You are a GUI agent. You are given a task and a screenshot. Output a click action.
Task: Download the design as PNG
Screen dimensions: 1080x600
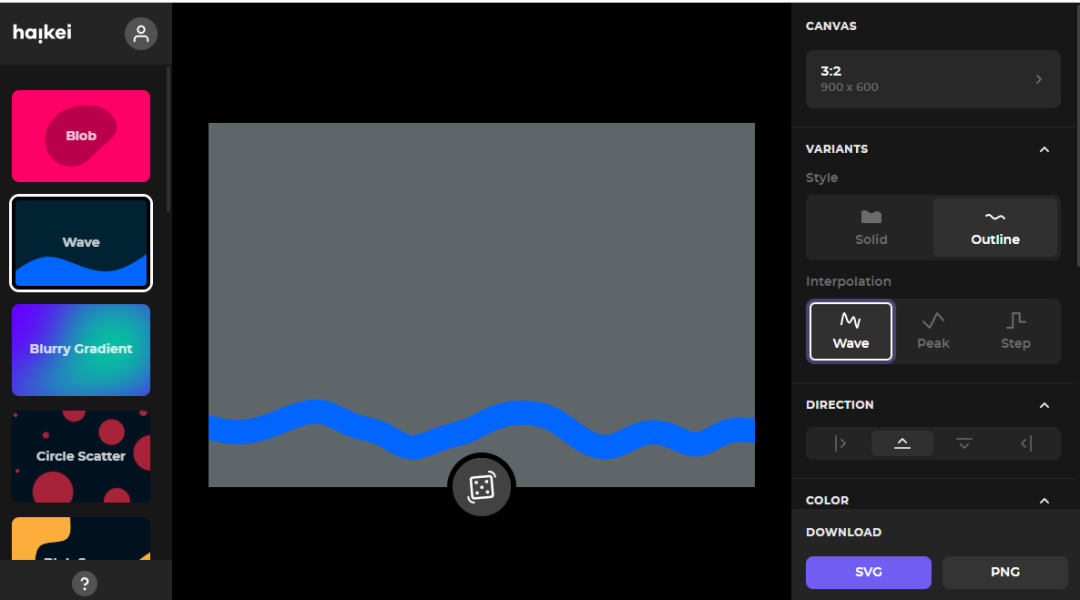(1005, 572)
